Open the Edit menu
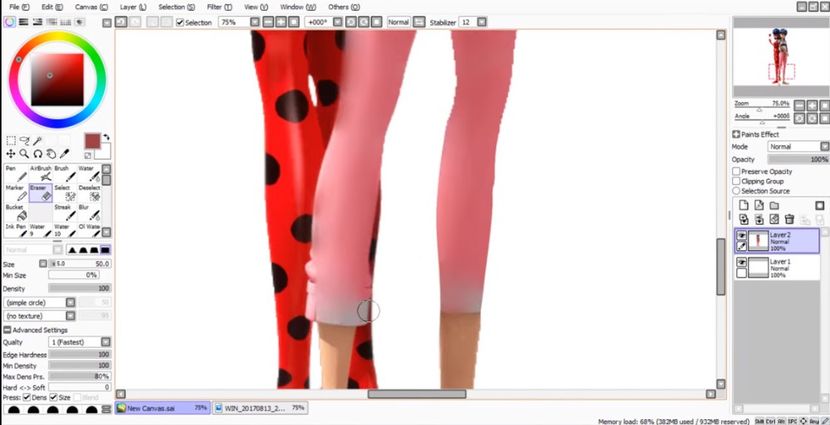This screenshot has width=830, height=425. coord(52,7)
